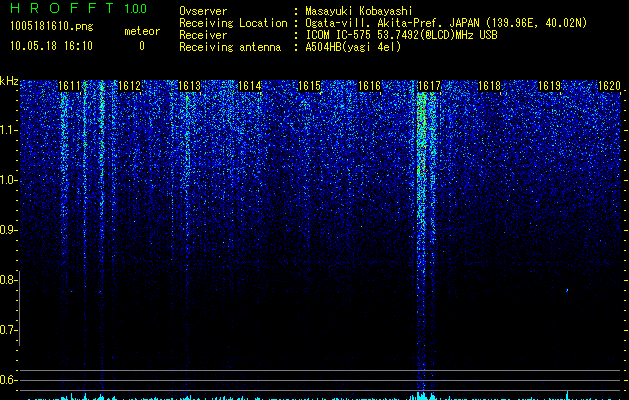Click the Receiving antenna label
This screenshot has height=400, width=629.
pos(230,47)
